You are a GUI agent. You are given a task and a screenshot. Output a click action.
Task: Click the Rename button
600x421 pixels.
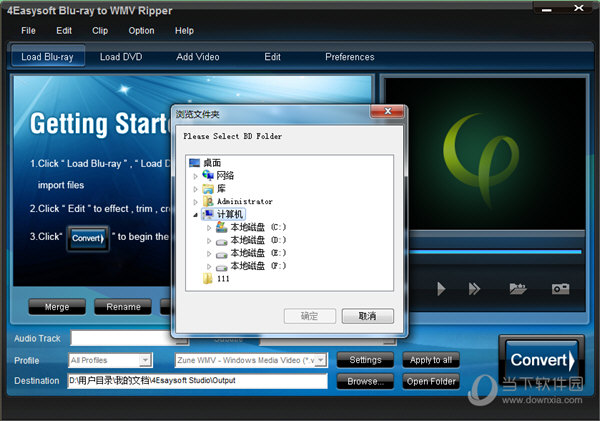pos(123,307)
